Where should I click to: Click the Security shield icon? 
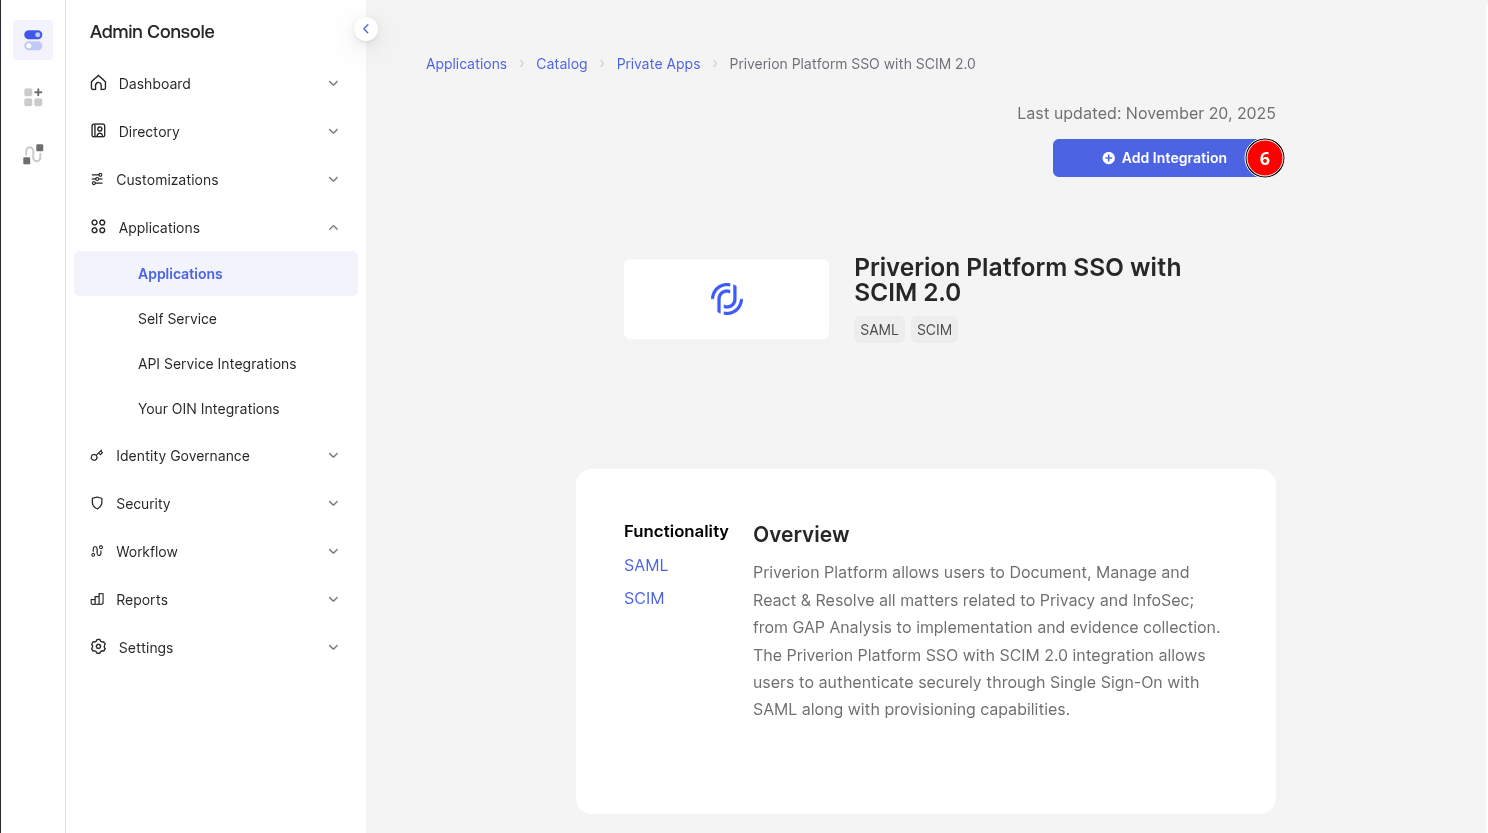tap(97, 503)
